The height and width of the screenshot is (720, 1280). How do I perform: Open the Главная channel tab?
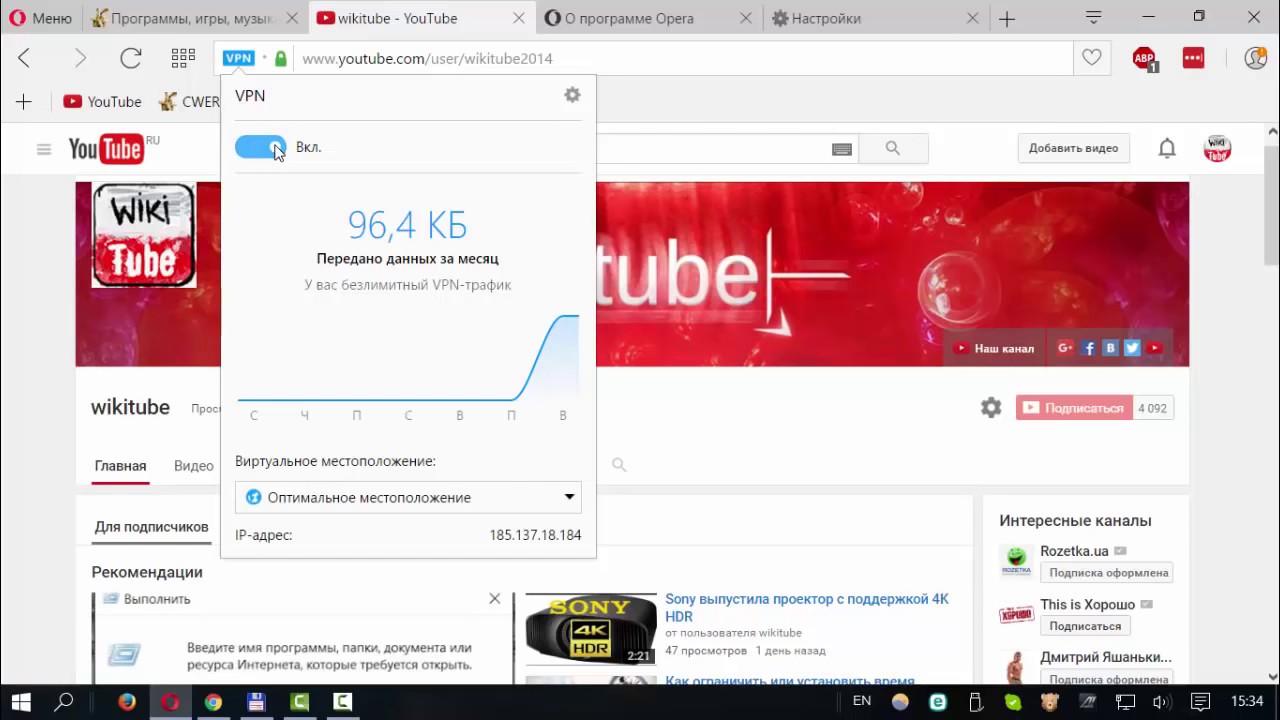tap(120, 466)
